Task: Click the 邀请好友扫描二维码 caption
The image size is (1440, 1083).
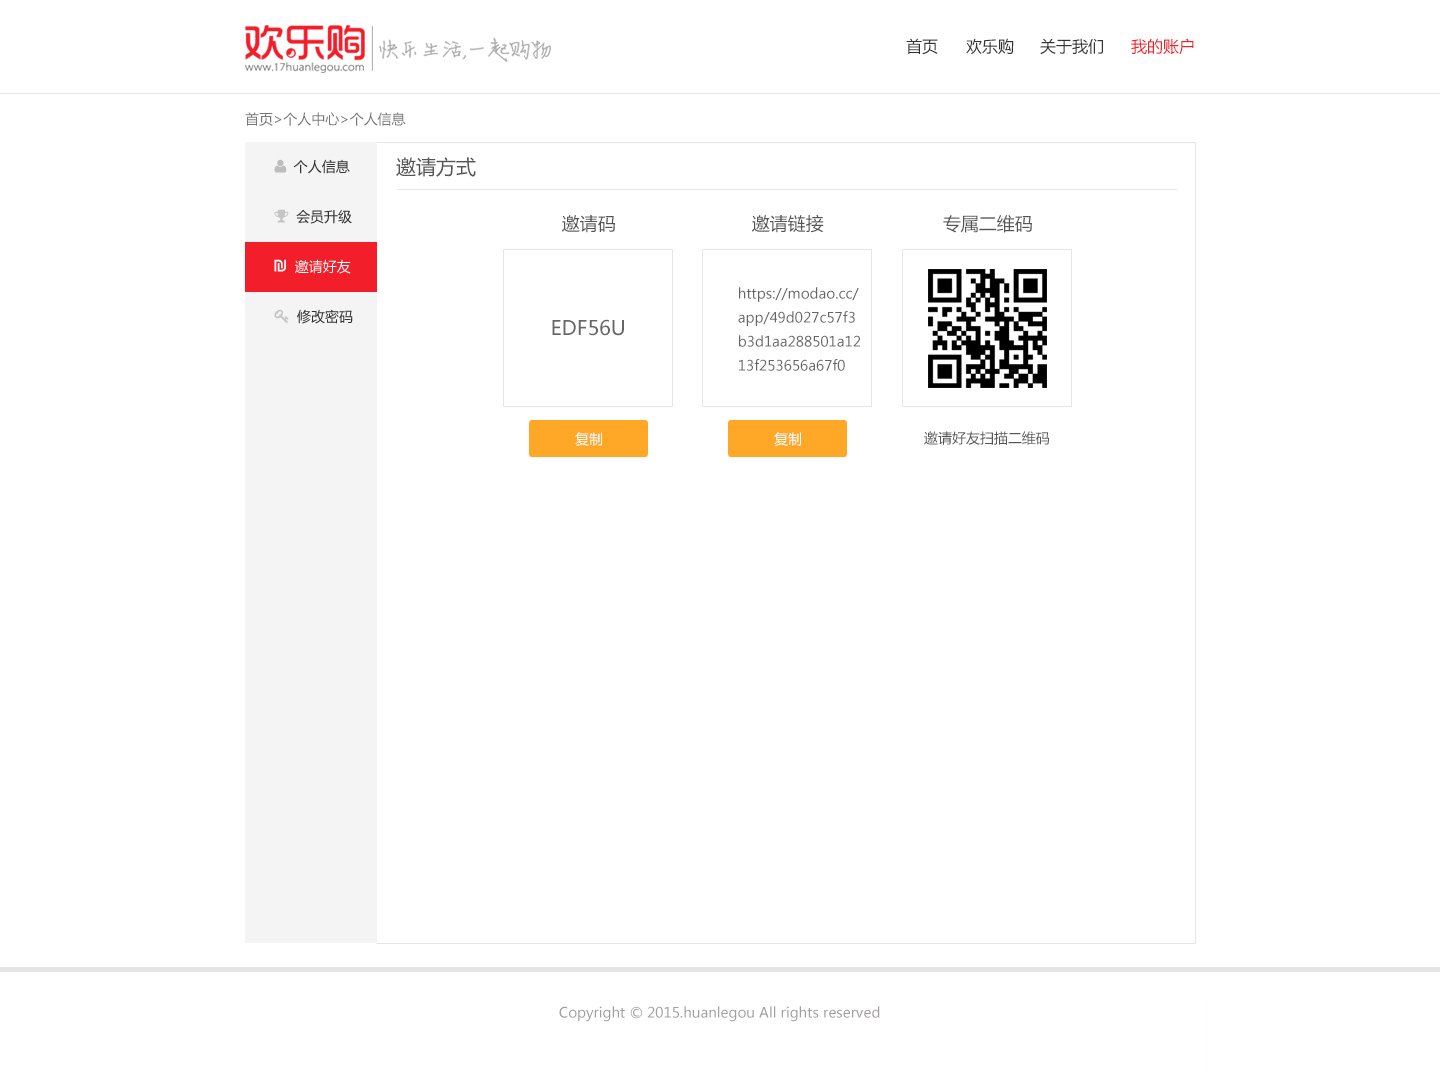Action: (x=986, y=438)
